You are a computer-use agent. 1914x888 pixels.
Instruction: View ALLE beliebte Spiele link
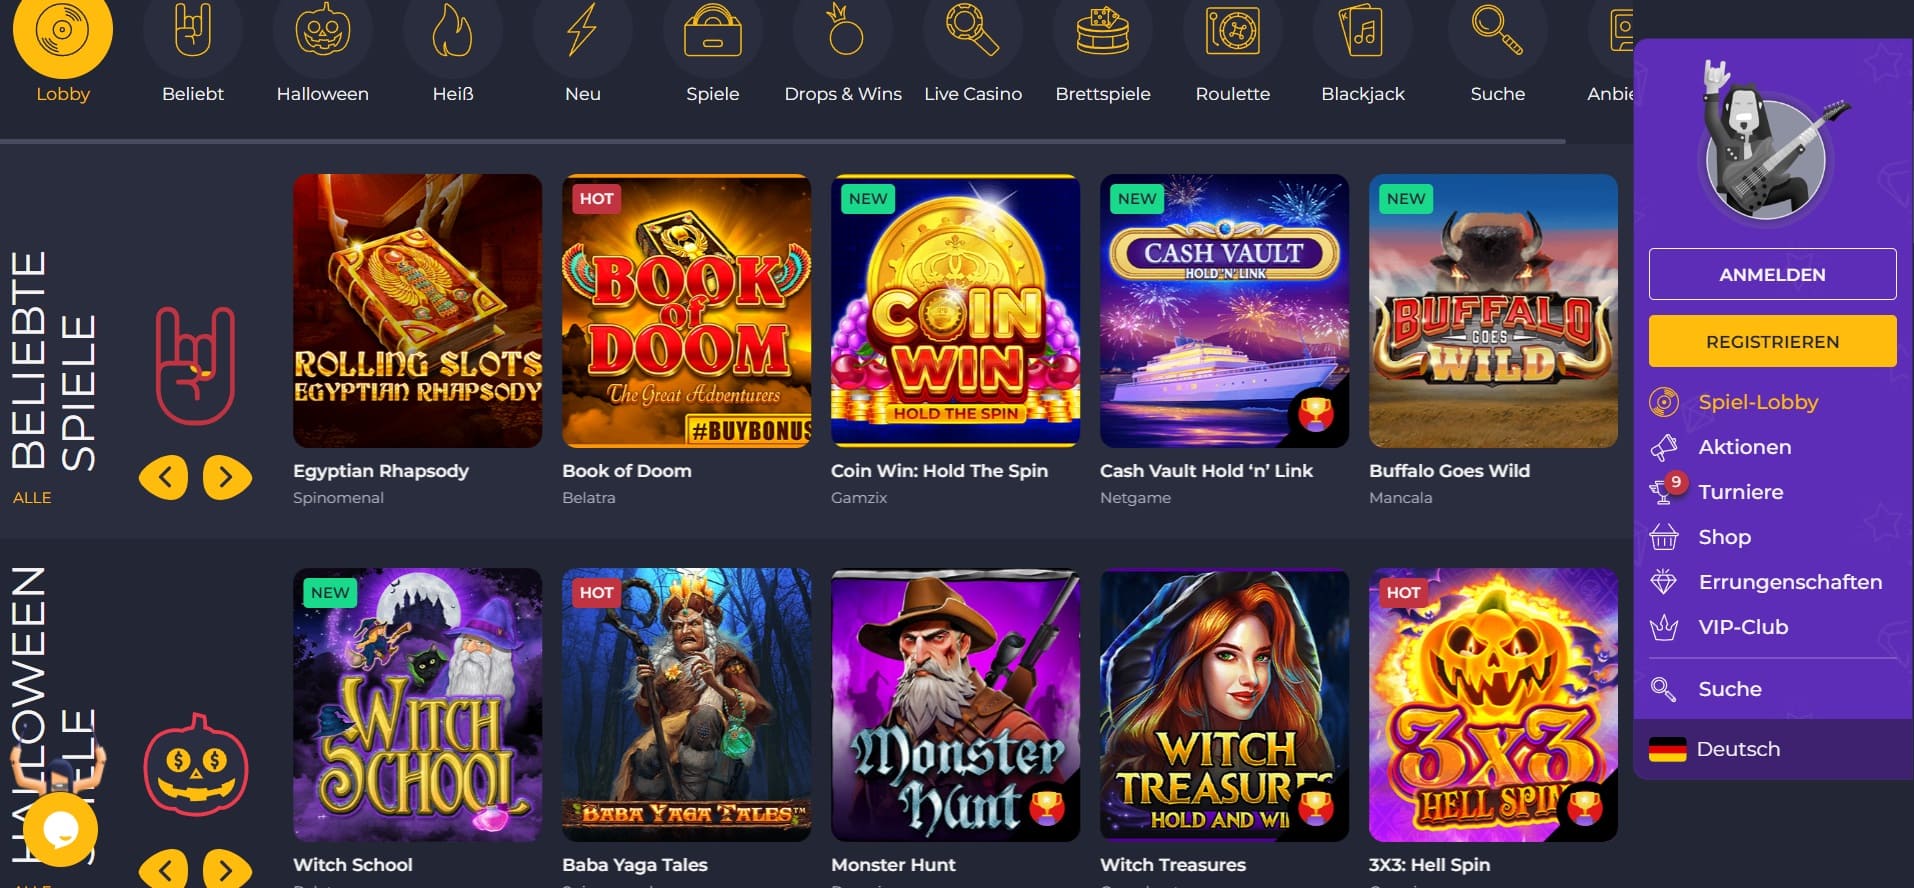32,497
